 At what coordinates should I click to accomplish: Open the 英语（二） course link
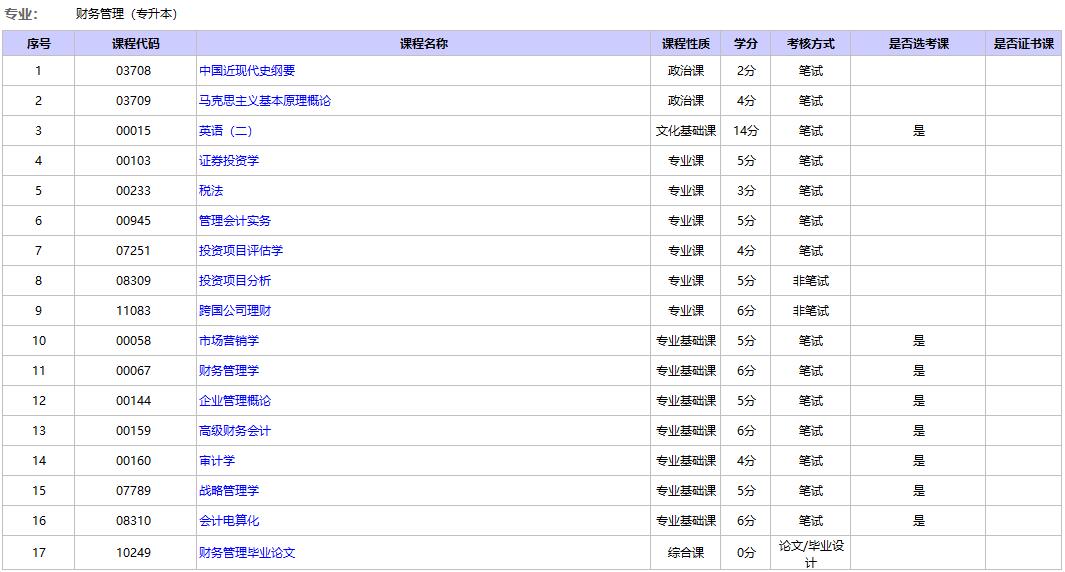tap(225, 130)
